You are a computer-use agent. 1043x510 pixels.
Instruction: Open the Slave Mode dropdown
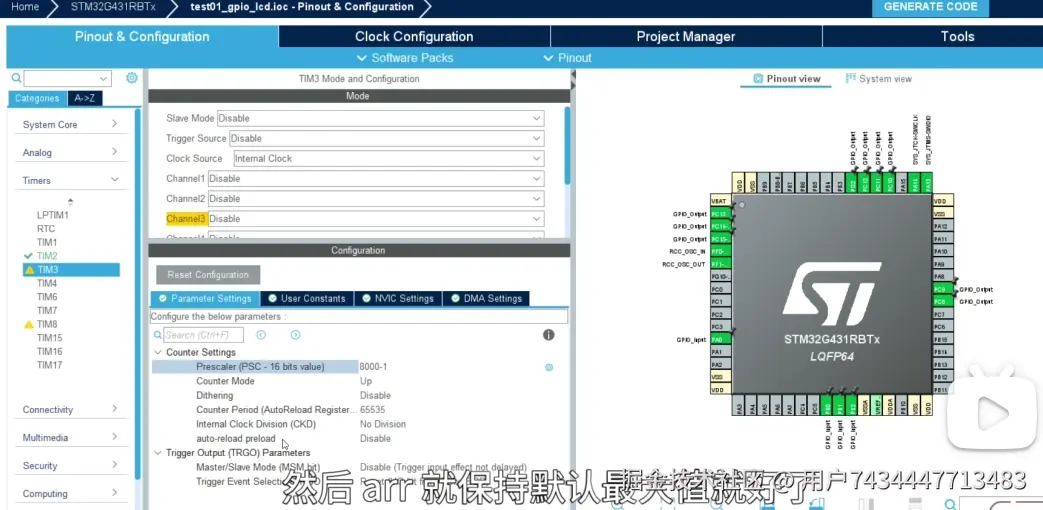pos(380,118)
